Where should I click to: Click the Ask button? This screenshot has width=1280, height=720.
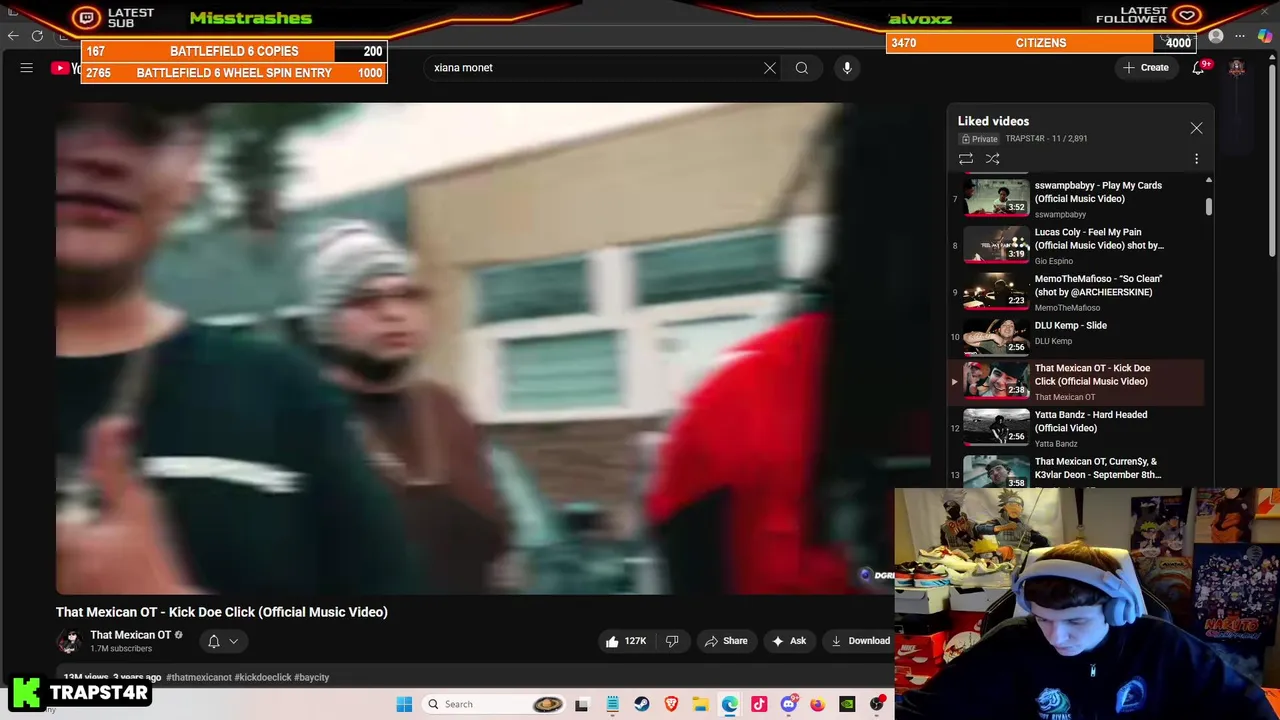[788, 641]
